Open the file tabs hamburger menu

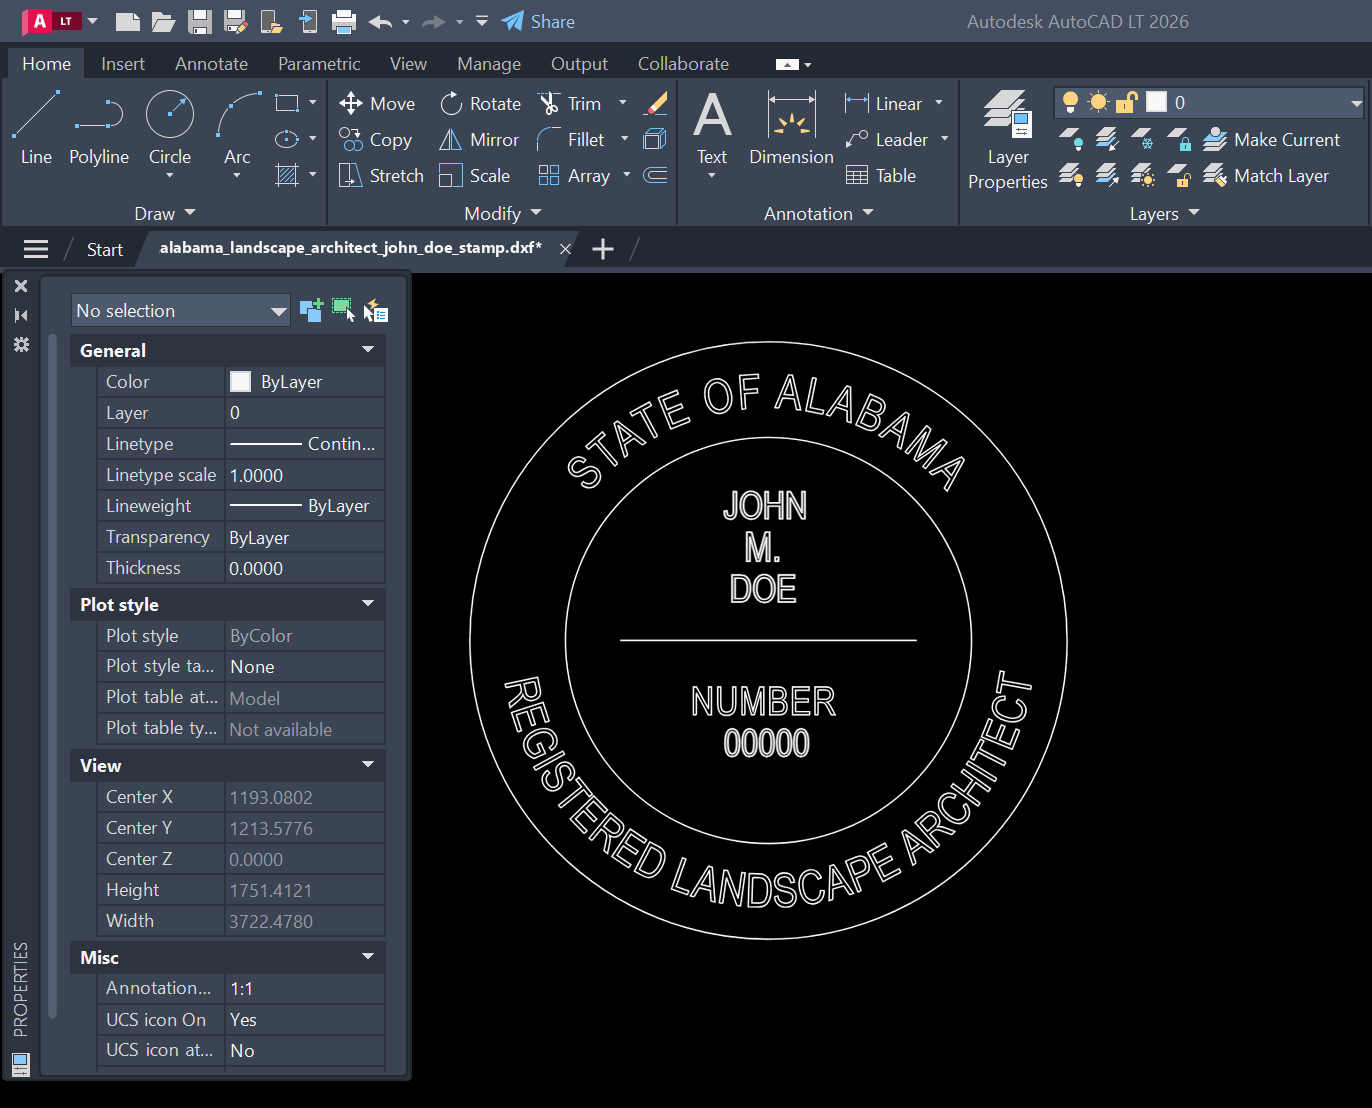(36, 249)
